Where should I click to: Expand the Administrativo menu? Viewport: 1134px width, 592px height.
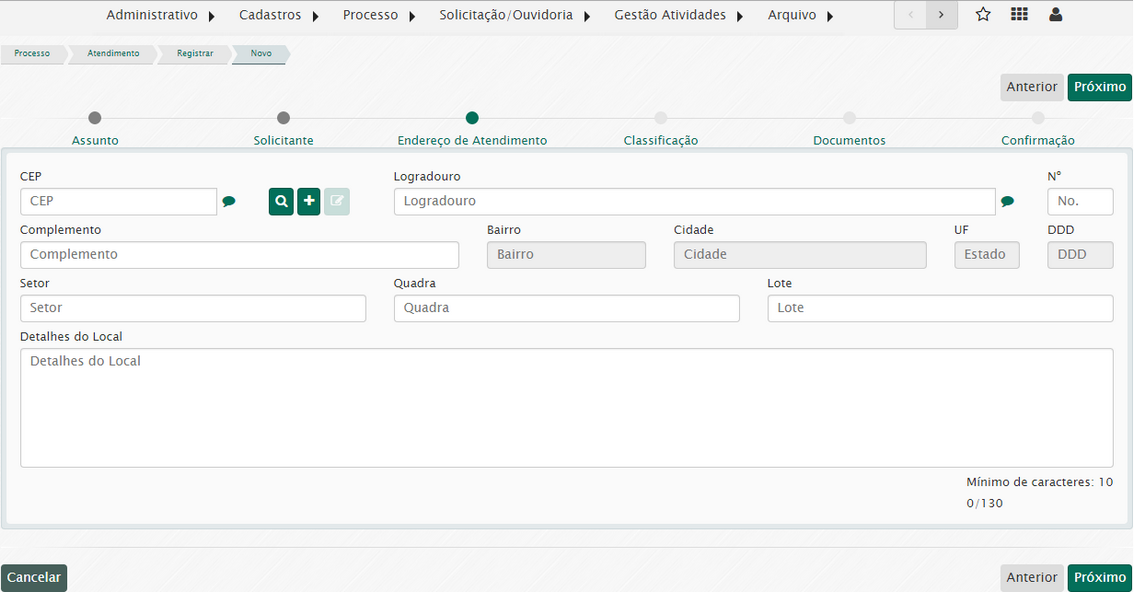click(160, 15)
